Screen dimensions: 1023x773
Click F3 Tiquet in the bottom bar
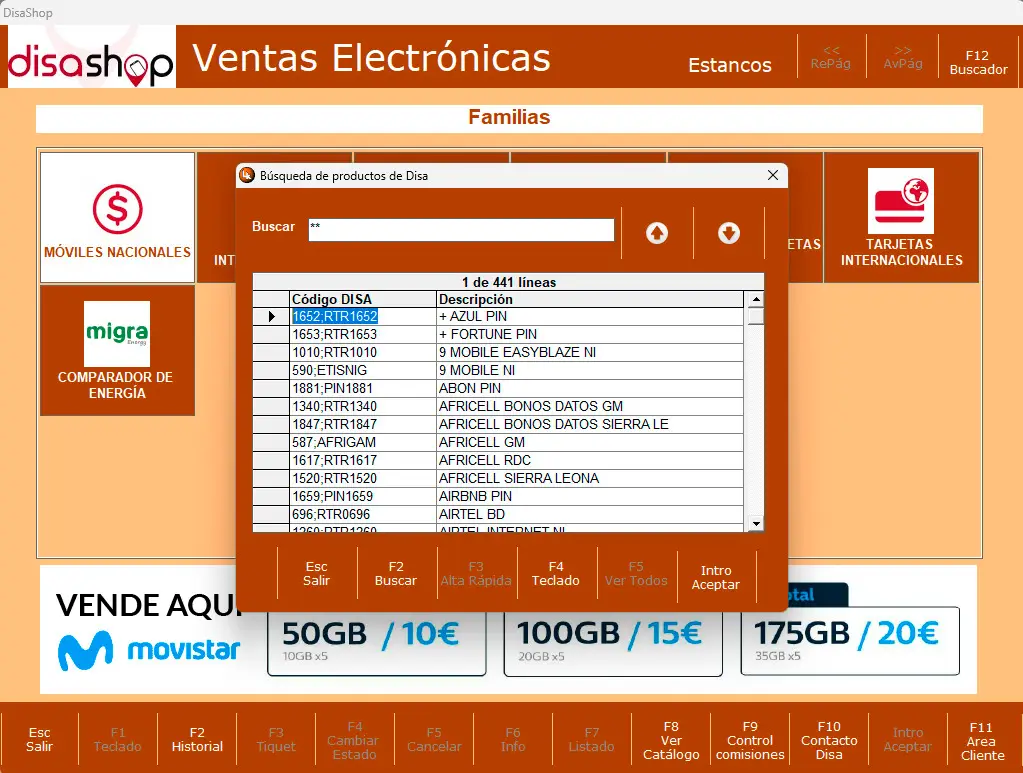click(276, 740)
